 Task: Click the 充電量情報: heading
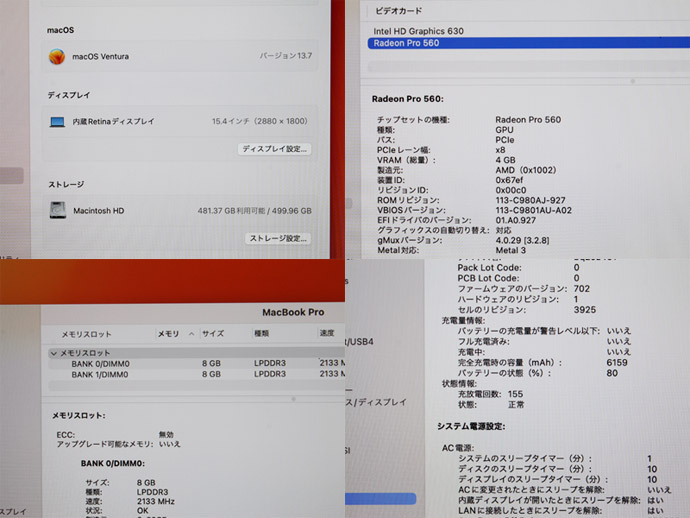[x=463, y=320]
